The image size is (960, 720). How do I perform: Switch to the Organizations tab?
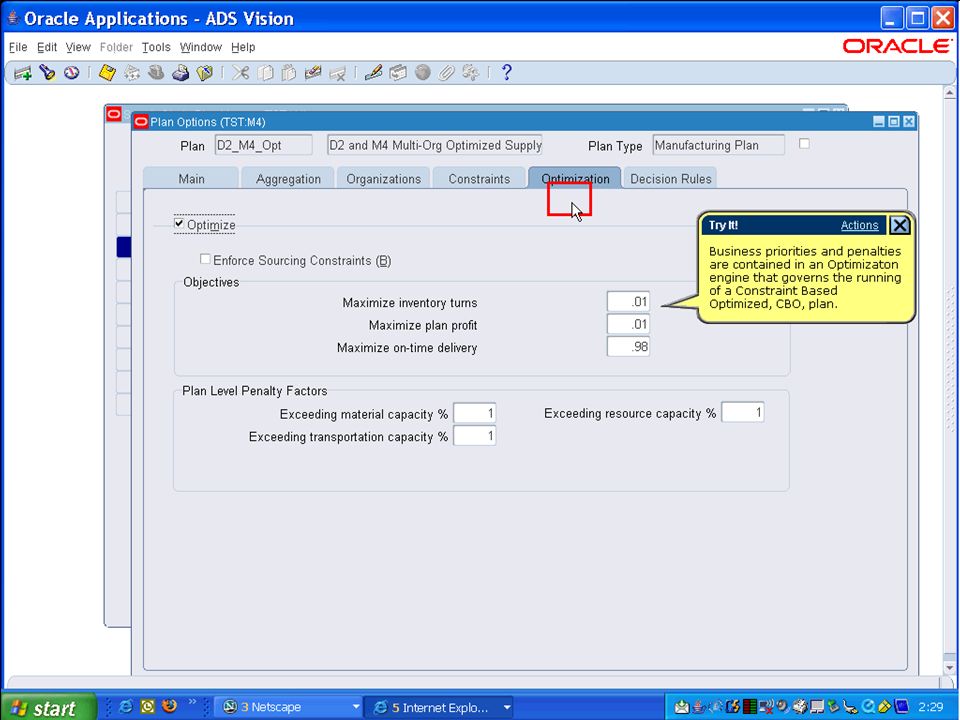coord(383,179)
